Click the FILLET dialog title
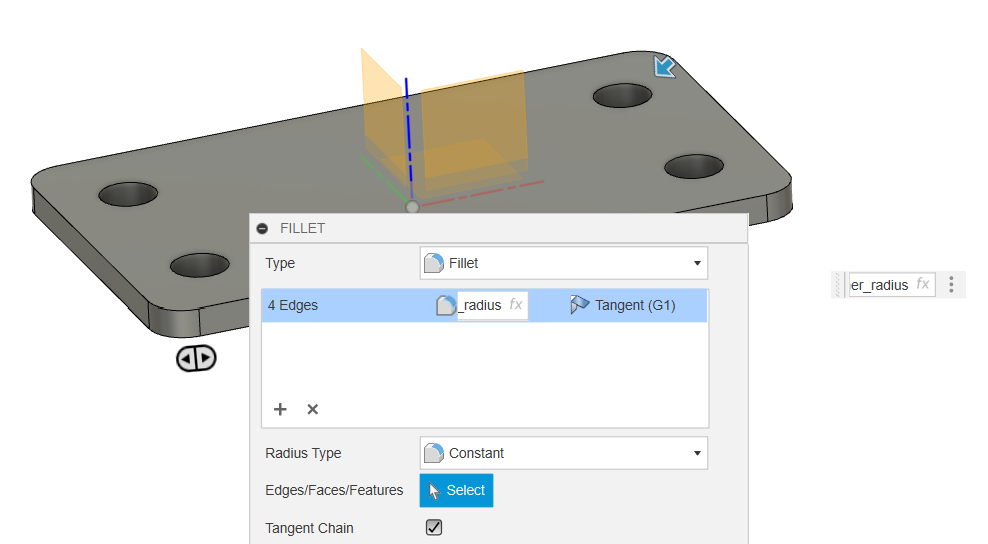The image size is (988, 544). tap(302, 228)
